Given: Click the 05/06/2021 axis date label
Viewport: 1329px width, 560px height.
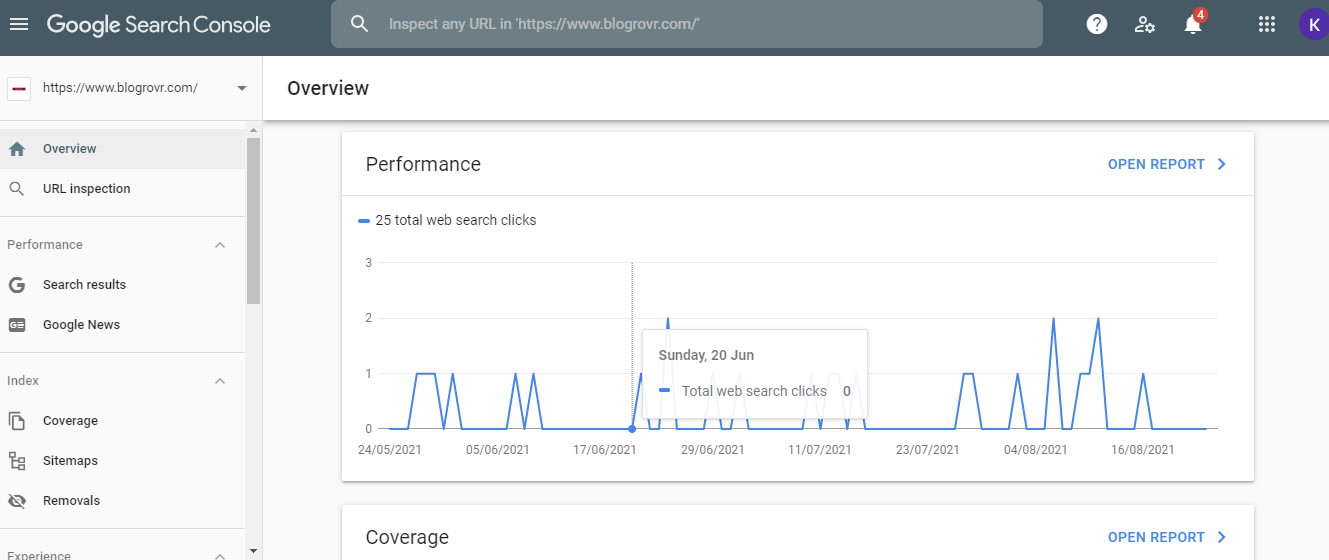Looking at the screenshot, I should coord(498,450).
